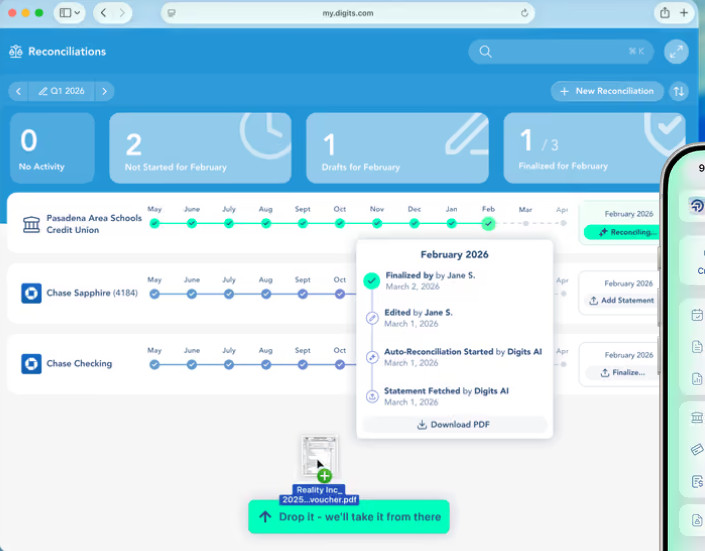This screenshot has width=705, height=551.
Task: Reload the page with the refresh icon
Action: pos(524,13)
